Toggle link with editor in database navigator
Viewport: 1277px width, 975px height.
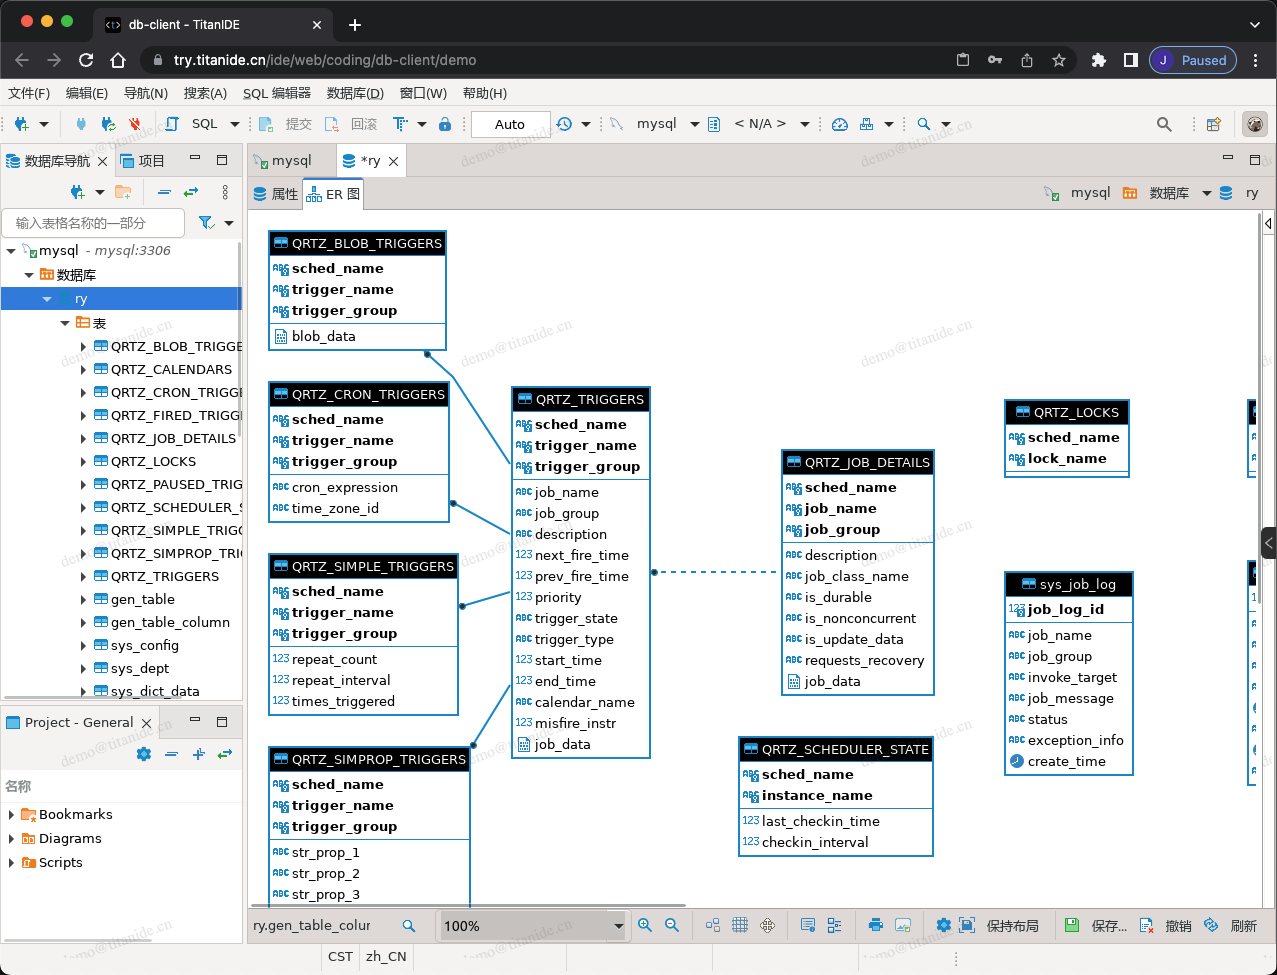pyautogui.click(x=190, y=192)
